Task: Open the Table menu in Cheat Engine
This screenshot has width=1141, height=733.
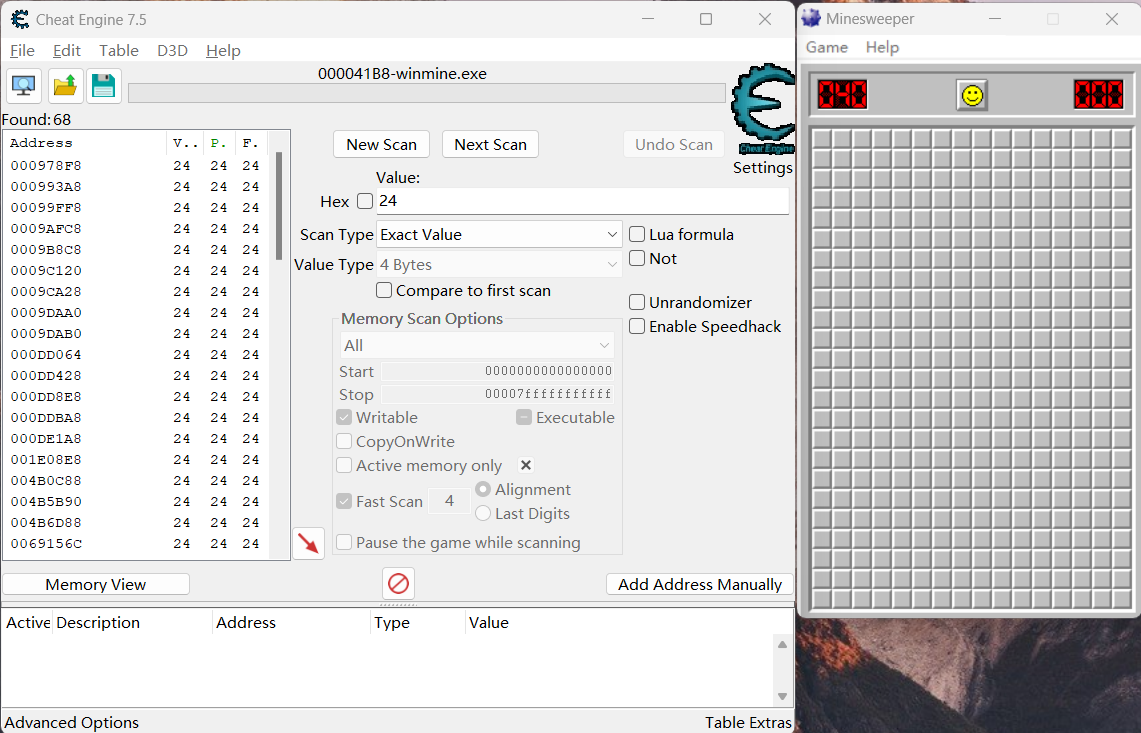Action: [119, 51]
